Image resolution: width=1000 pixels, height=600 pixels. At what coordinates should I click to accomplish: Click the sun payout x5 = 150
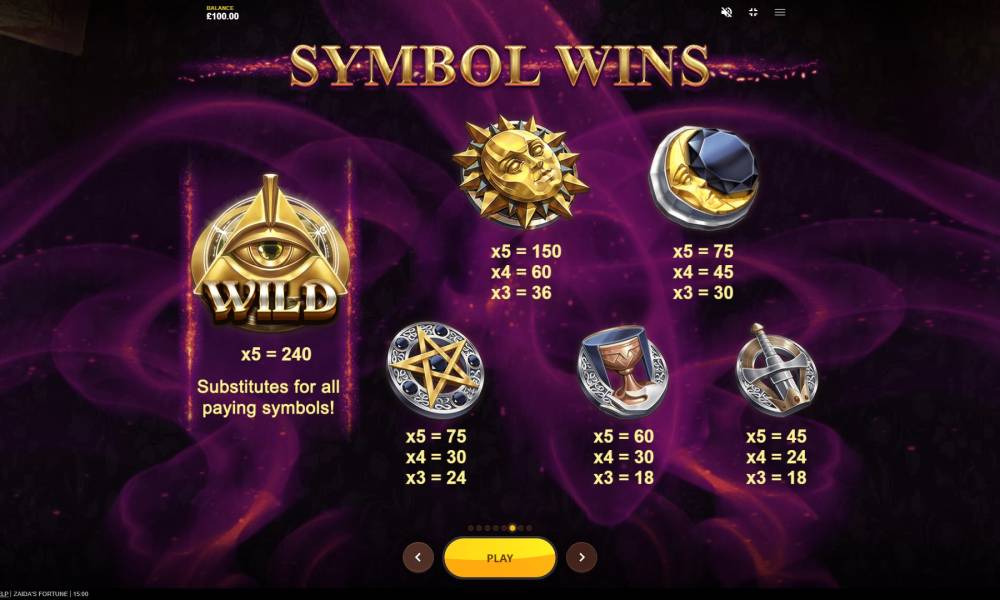click(526, 251)
